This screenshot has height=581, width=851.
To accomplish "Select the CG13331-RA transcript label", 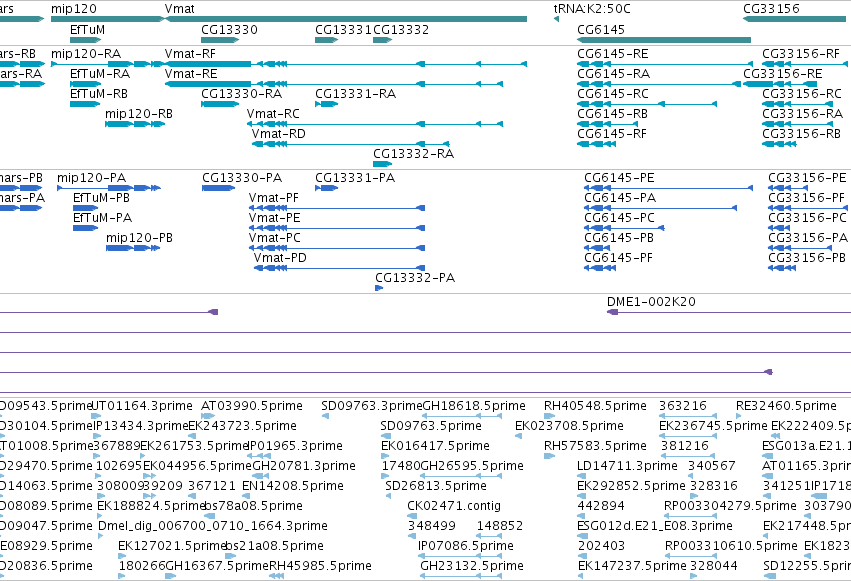I will coord(355,94).
